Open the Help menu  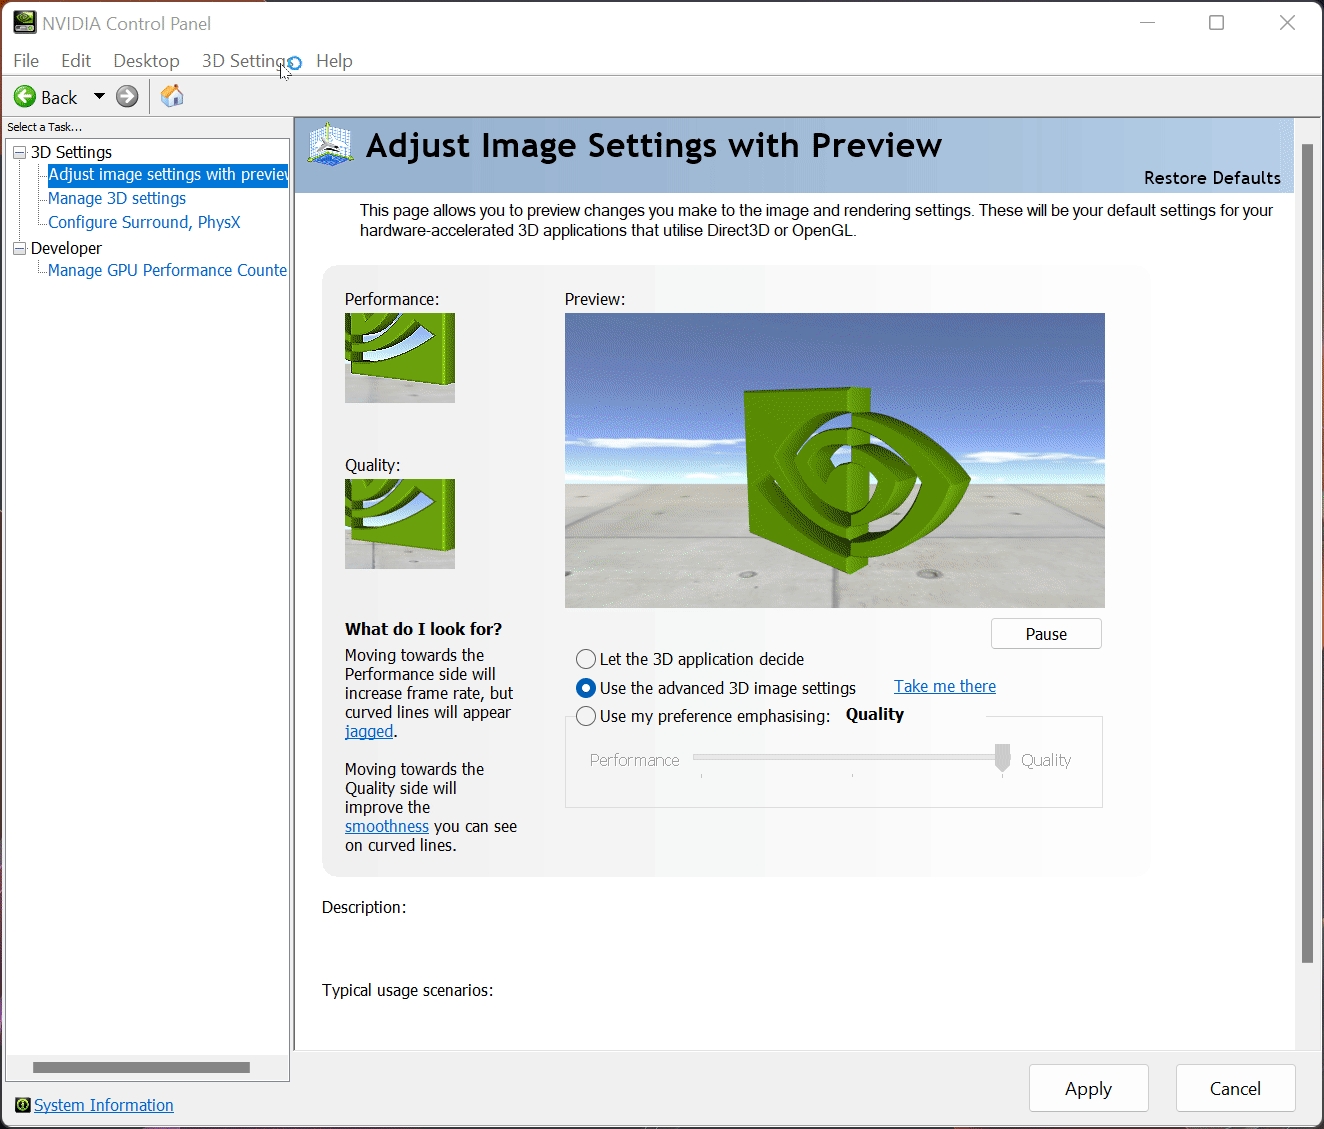point(334,61)
